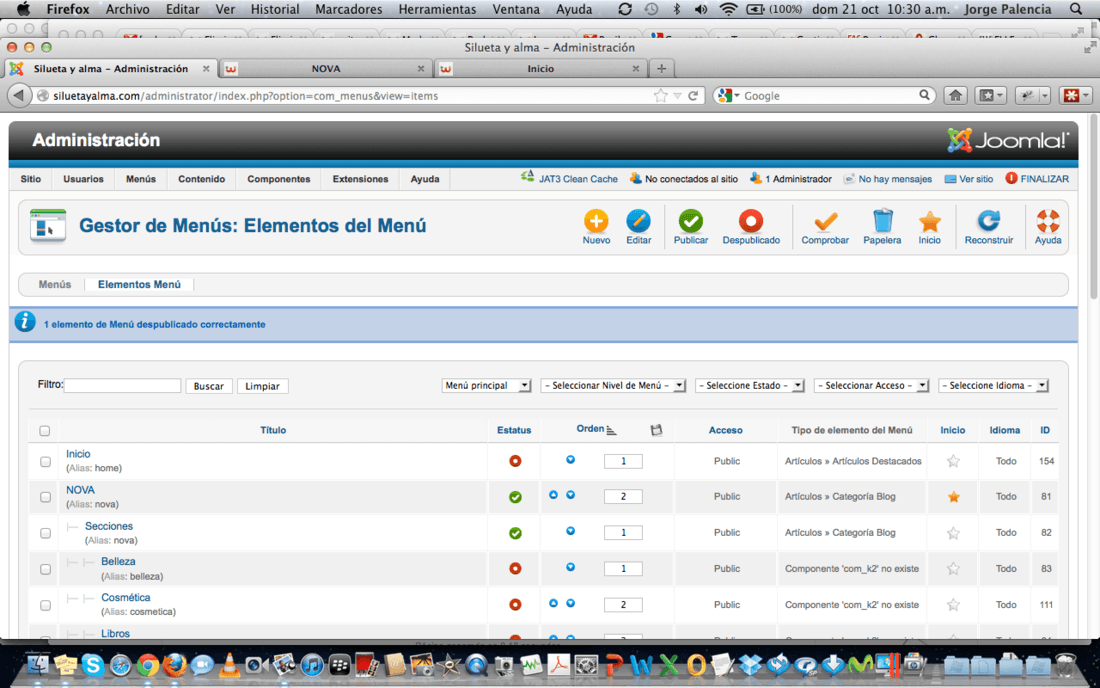Viewport: 1100px width, 688px height.
Task: Click the browser back arrow button
Action: (19, 95)
